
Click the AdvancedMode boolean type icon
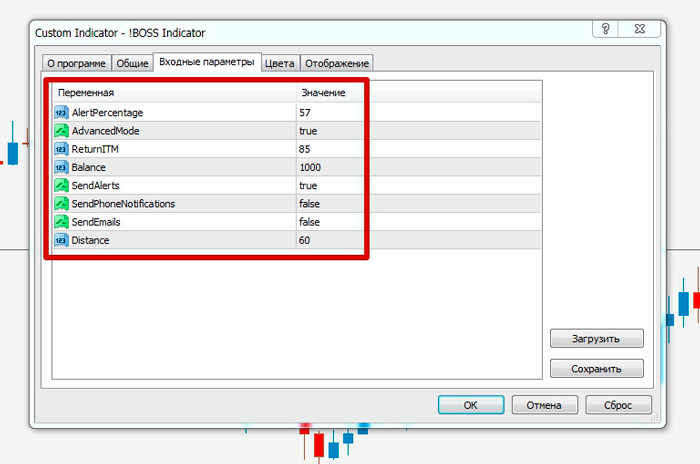(x=62, y=131)
